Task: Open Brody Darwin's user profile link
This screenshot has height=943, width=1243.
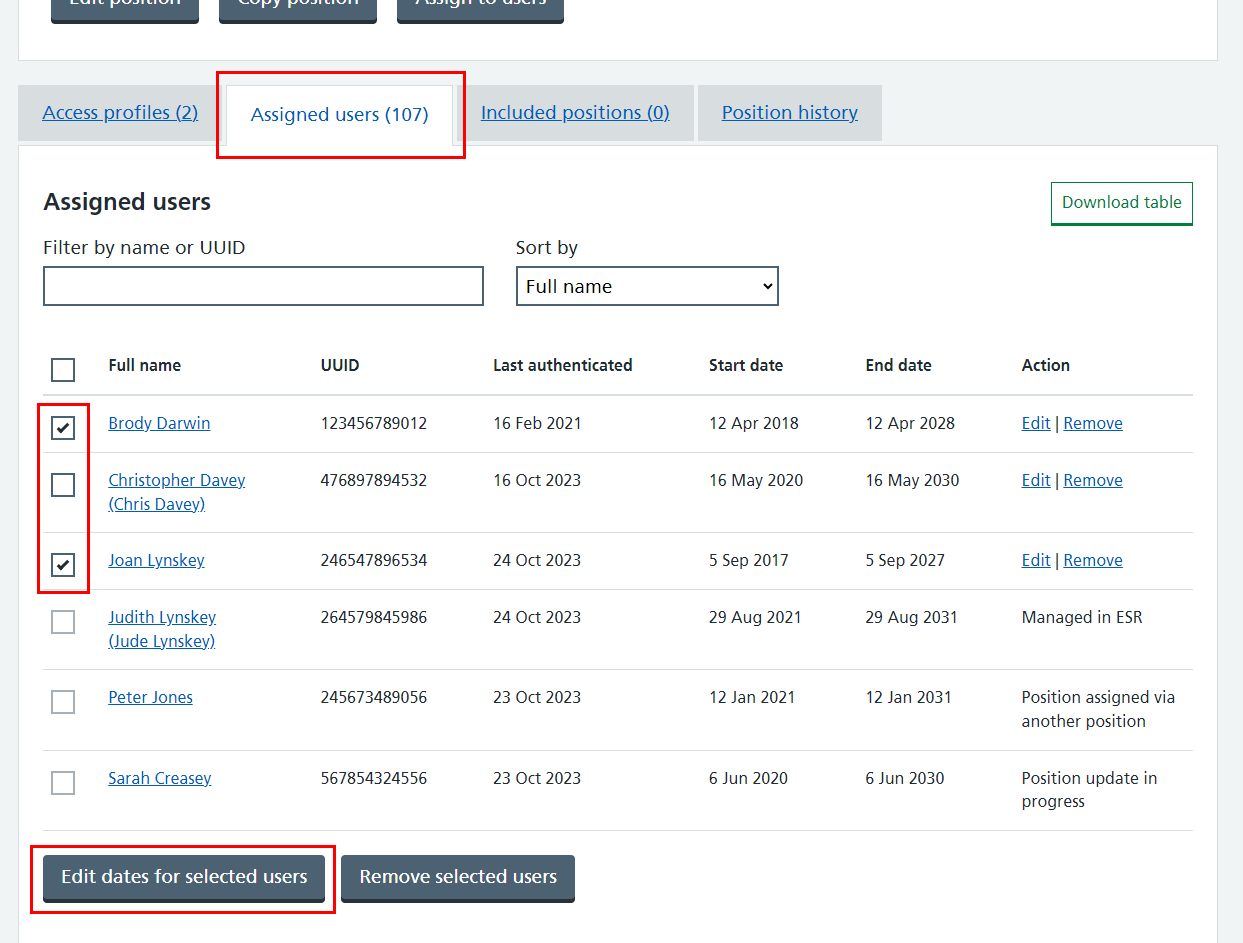Action: click(x=159, y=423)
